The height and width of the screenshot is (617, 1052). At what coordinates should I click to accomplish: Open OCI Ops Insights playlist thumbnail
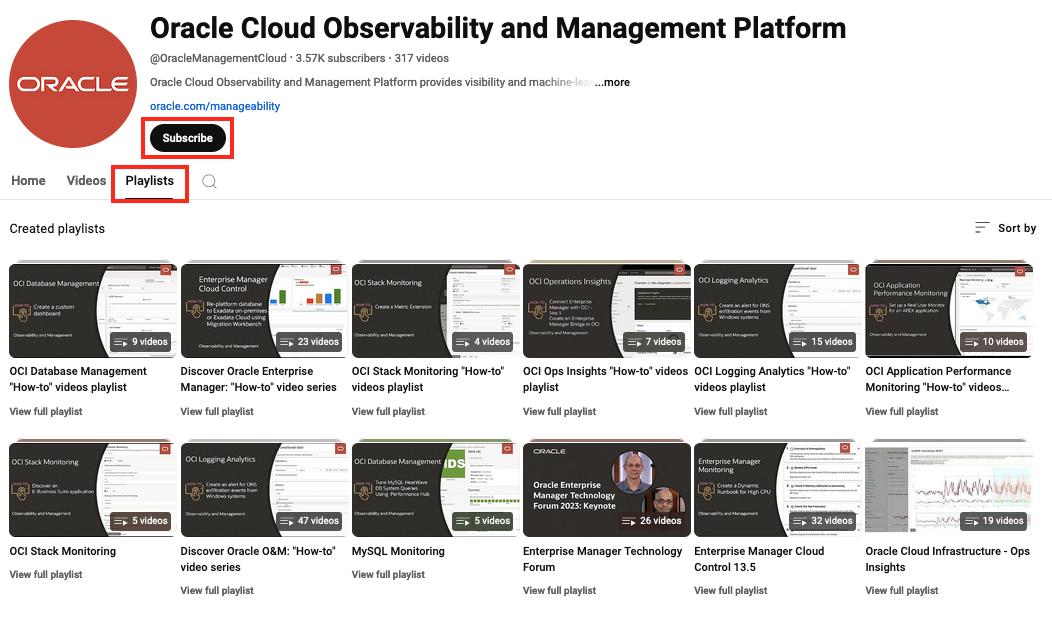[607, 311]
